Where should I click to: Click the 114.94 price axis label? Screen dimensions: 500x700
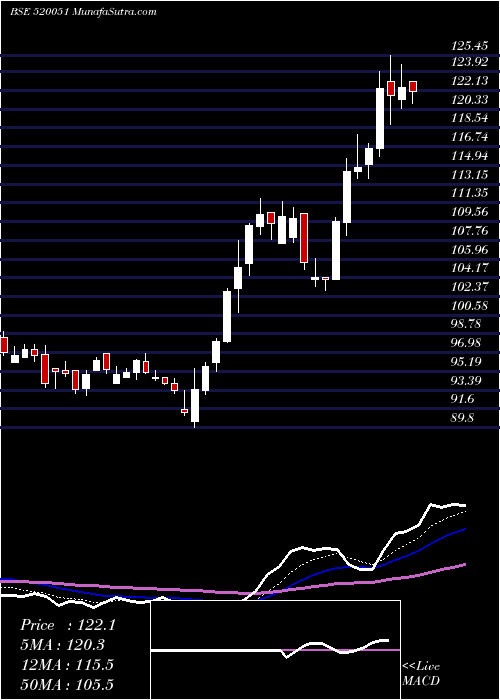[469, 156]
